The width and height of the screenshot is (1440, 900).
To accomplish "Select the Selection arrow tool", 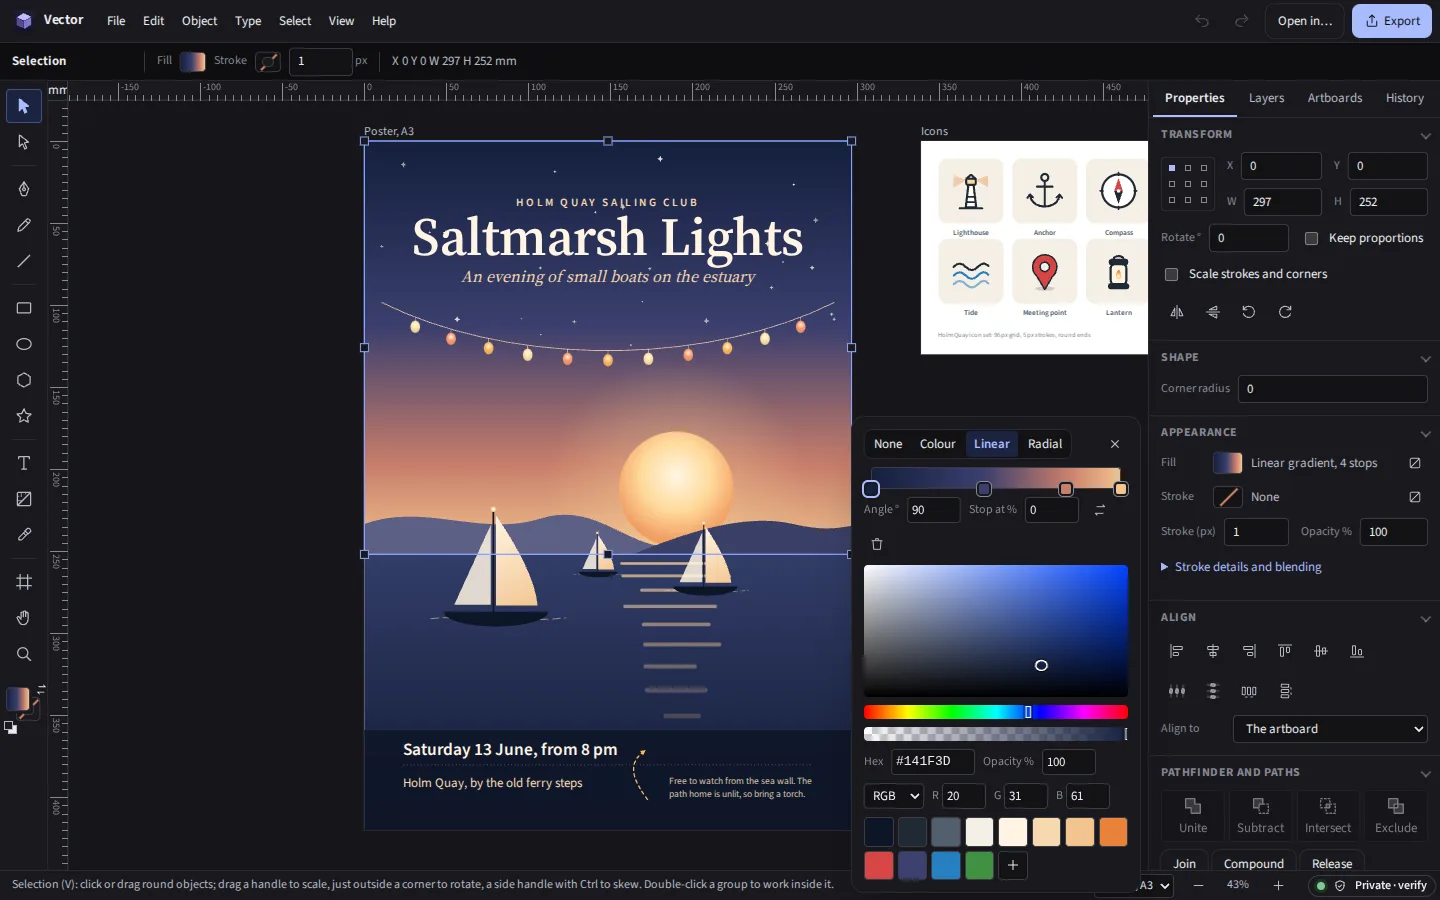I will (x=24, y=106).
